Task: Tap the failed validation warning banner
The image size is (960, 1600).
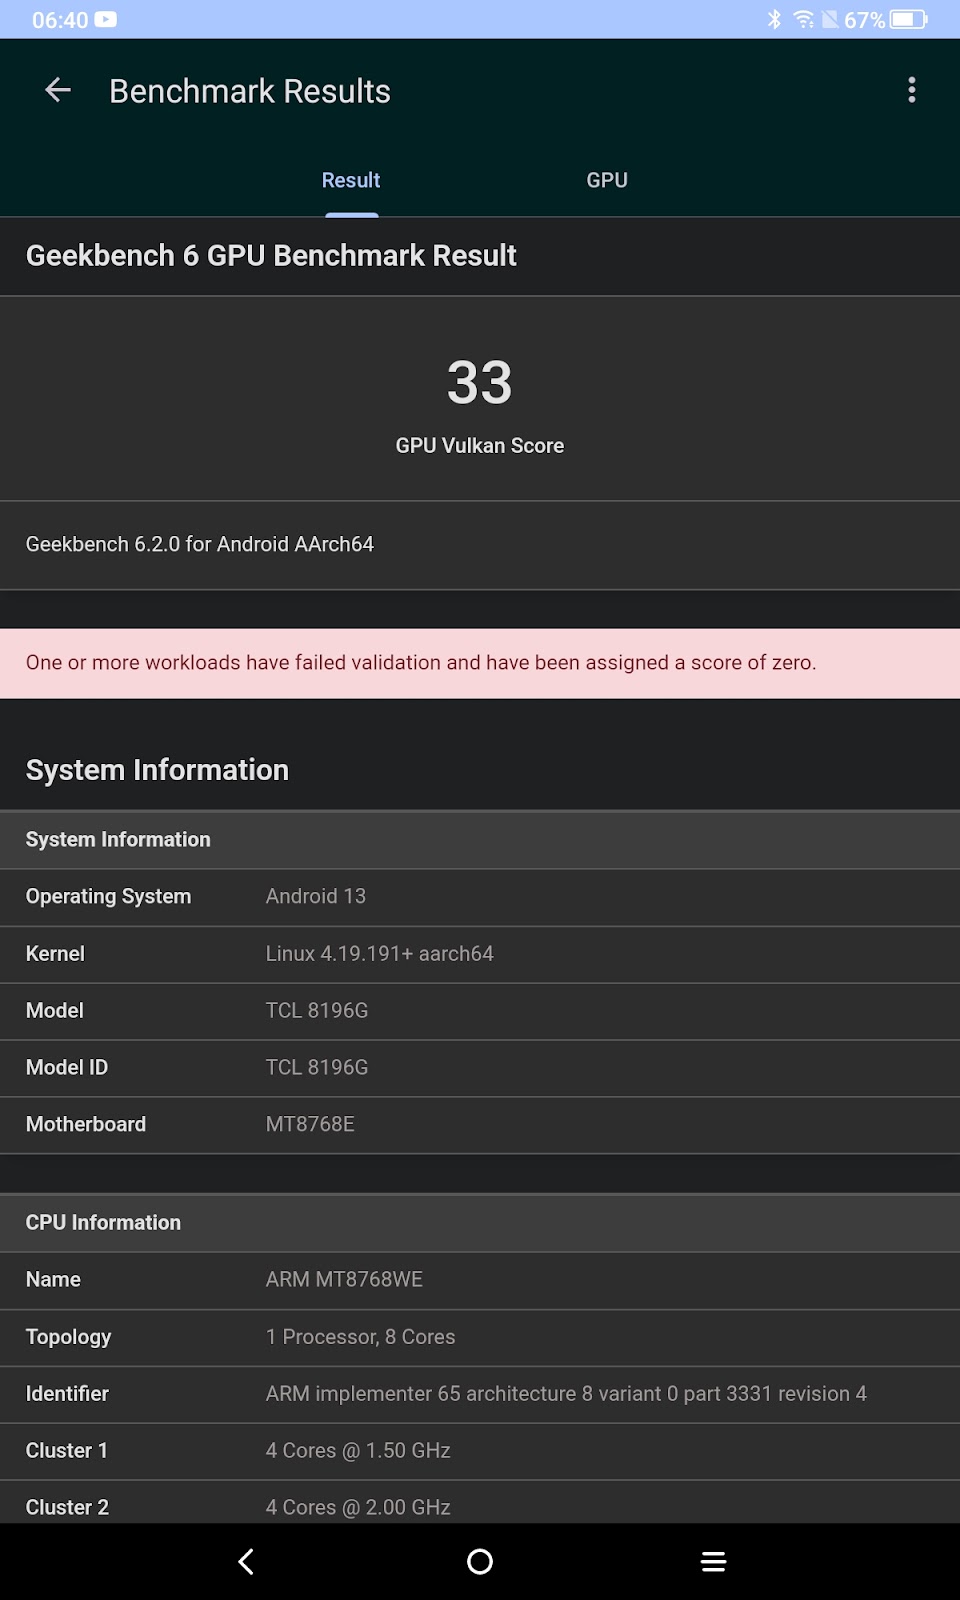Action: coord(480,663)
